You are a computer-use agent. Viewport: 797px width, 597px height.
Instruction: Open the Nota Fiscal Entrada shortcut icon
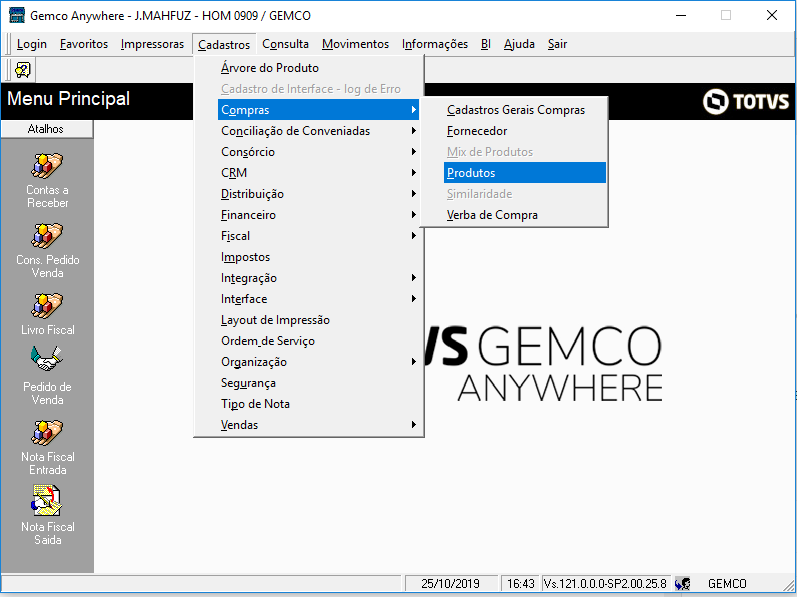click(x=47, y=433)
